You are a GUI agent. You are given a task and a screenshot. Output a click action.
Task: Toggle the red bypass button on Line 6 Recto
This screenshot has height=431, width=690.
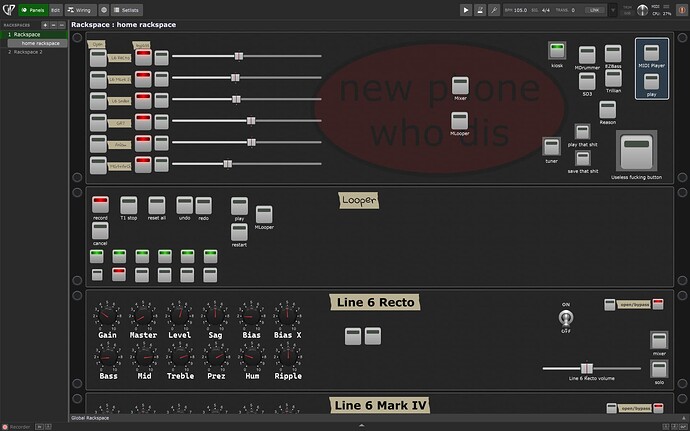658,304
